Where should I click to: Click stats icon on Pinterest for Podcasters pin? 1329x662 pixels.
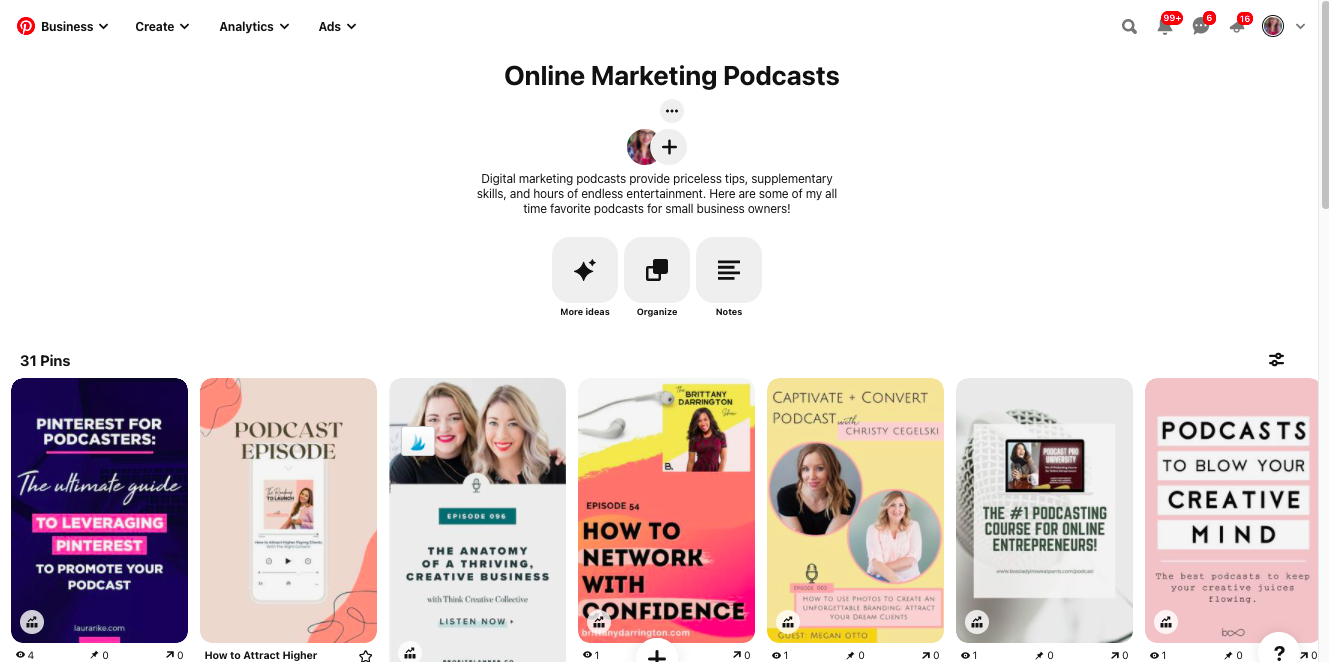[x=32, y=622]
